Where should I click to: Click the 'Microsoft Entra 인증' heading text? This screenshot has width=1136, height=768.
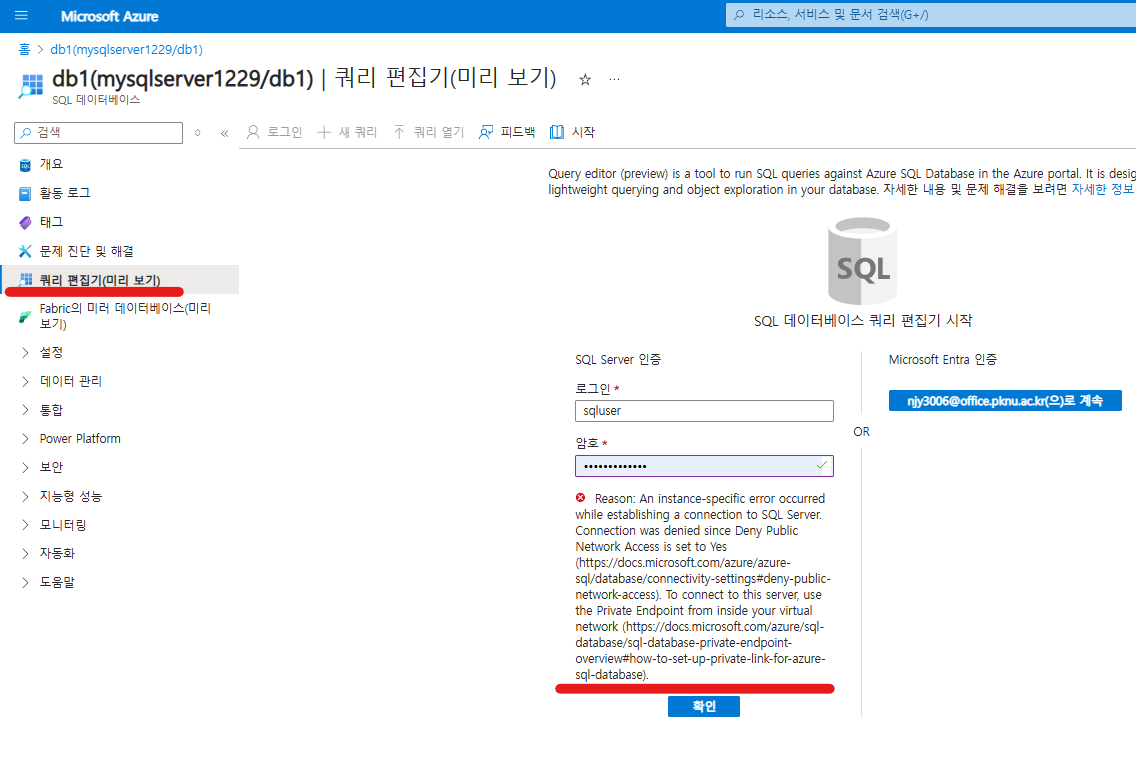pos(943,359)
